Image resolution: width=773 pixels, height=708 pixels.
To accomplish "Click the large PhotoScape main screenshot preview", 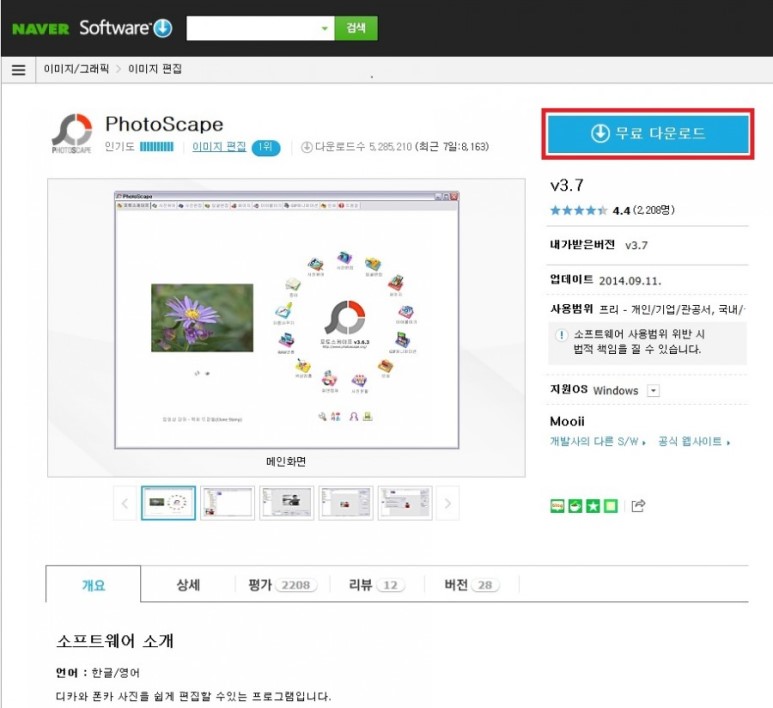I will (x=286, y=320).
